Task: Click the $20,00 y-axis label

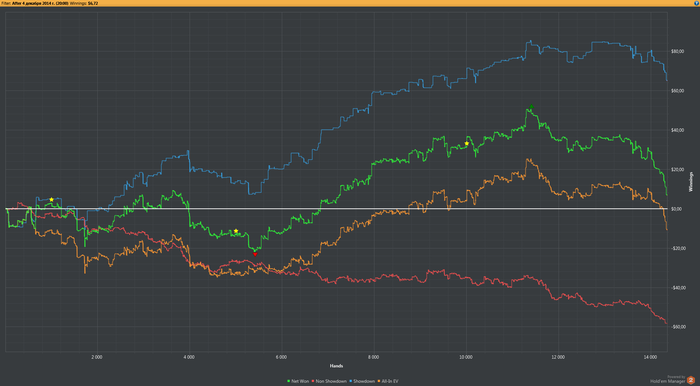Action: tap(678, 170)
